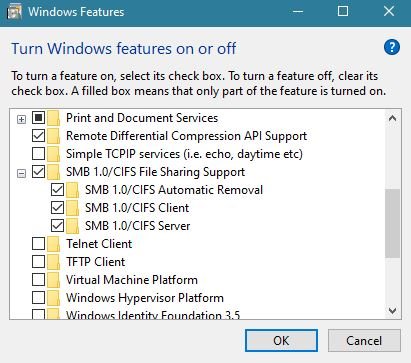Click scrollbar down arrow in features list
The width and height of the screenshot is (411, 363).
point(392,311)
